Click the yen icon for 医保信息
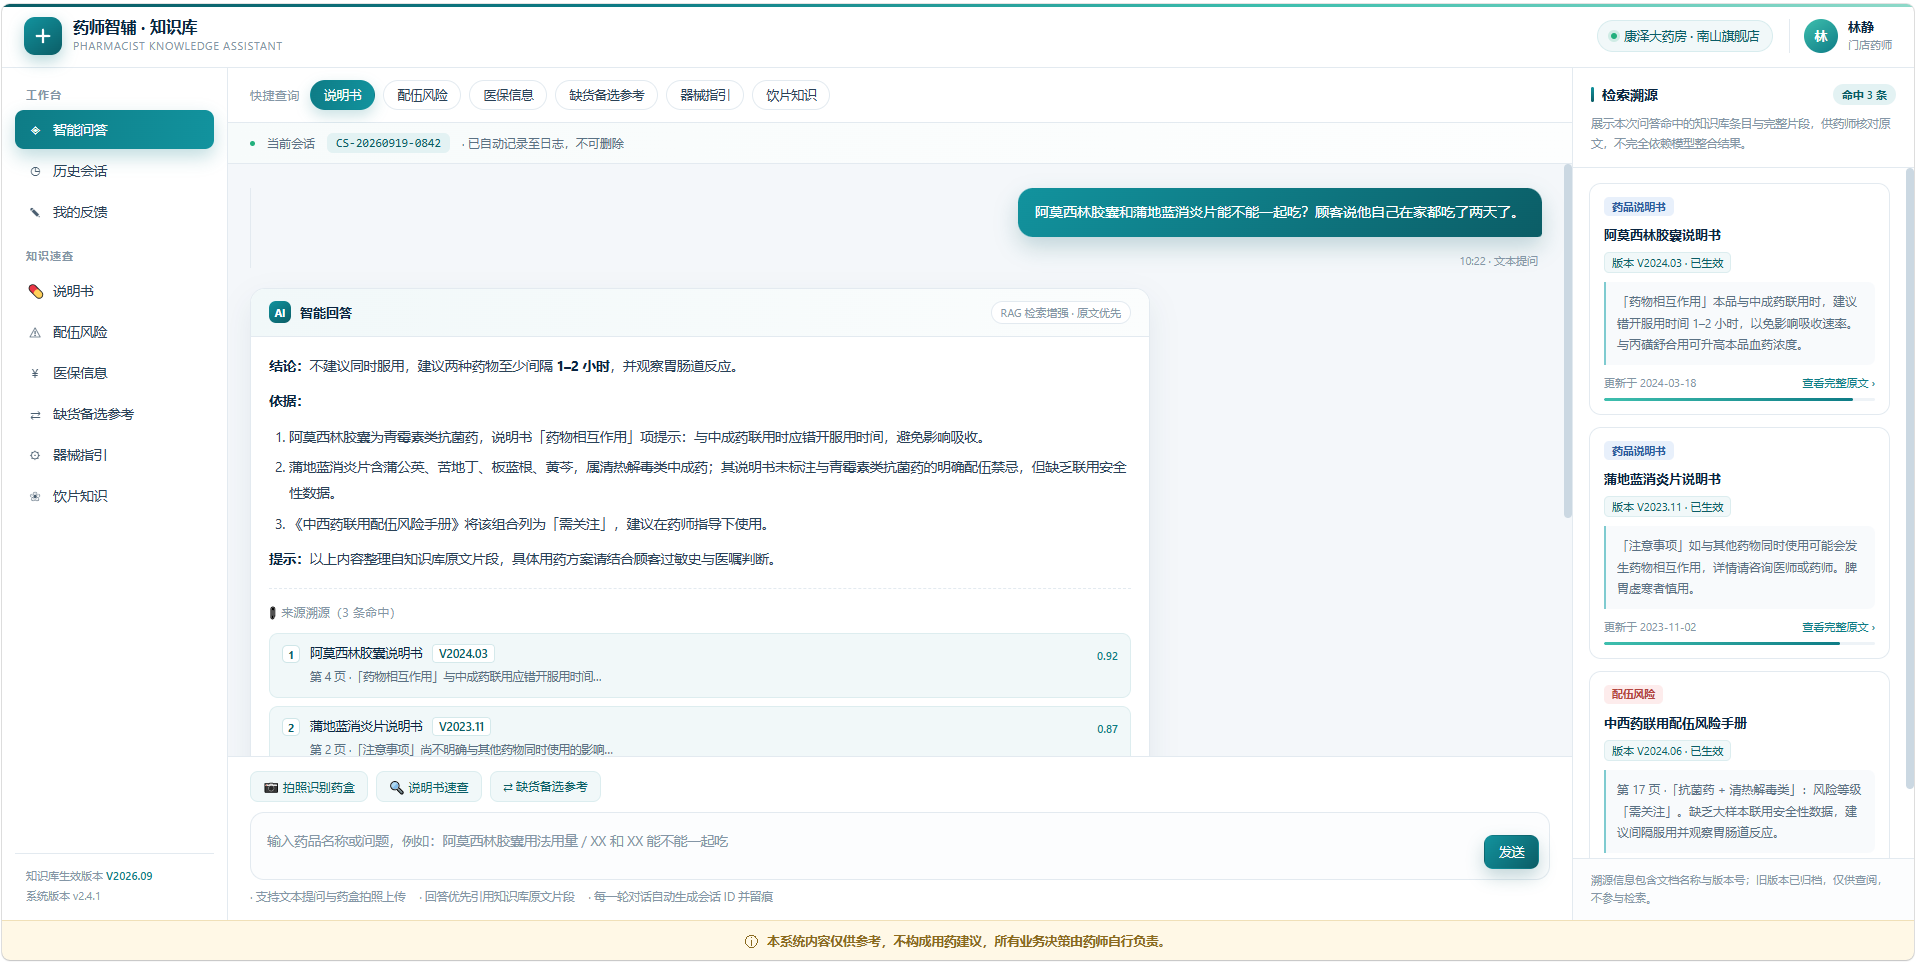1917x963 pixels. [x=35, y=373]
